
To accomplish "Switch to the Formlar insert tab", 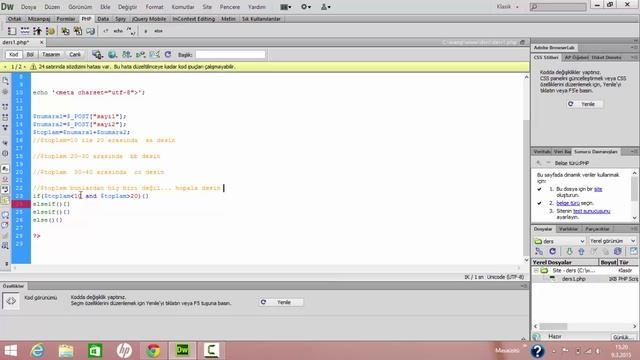I will tap(66, 19).
